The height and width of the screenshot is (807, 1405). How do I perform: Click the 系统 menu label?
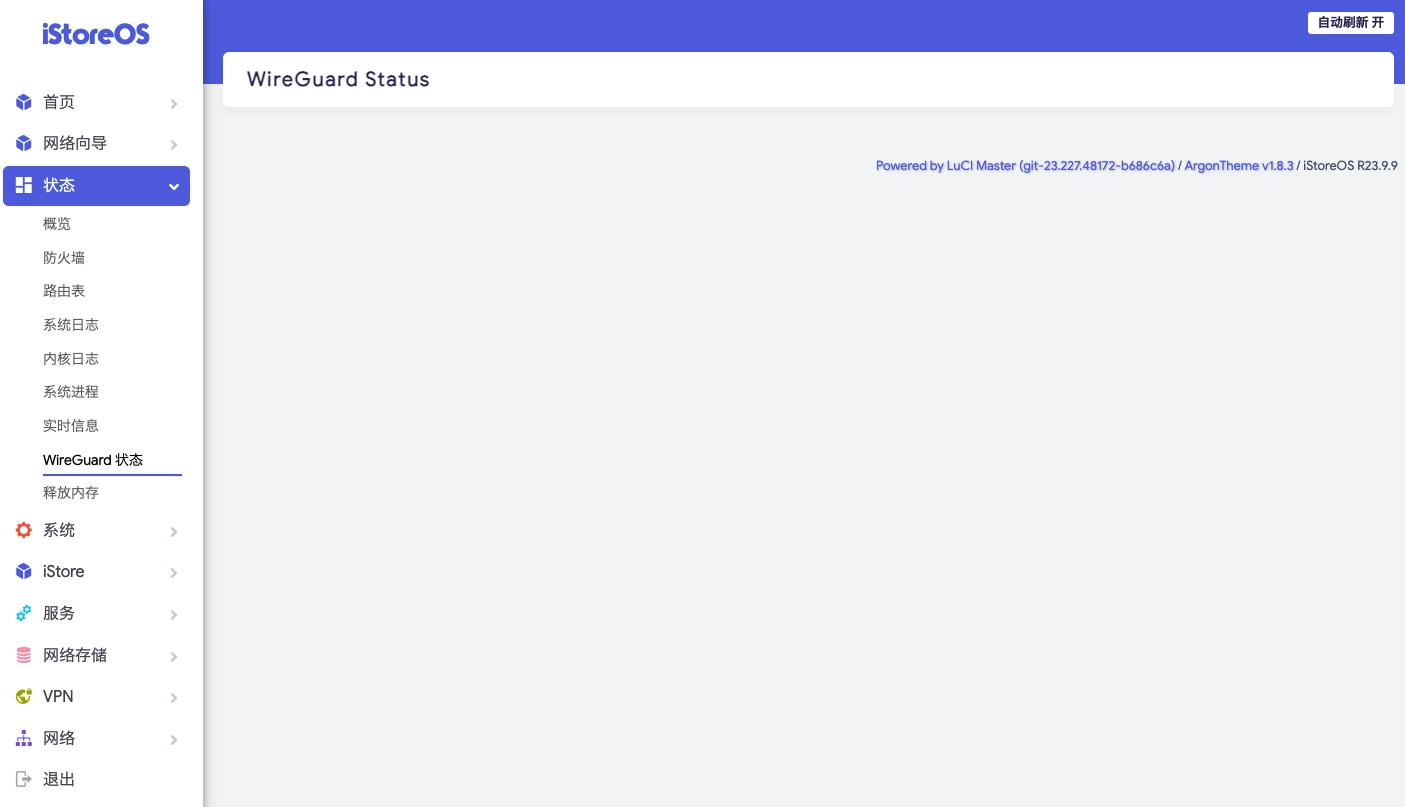[59, 530]
